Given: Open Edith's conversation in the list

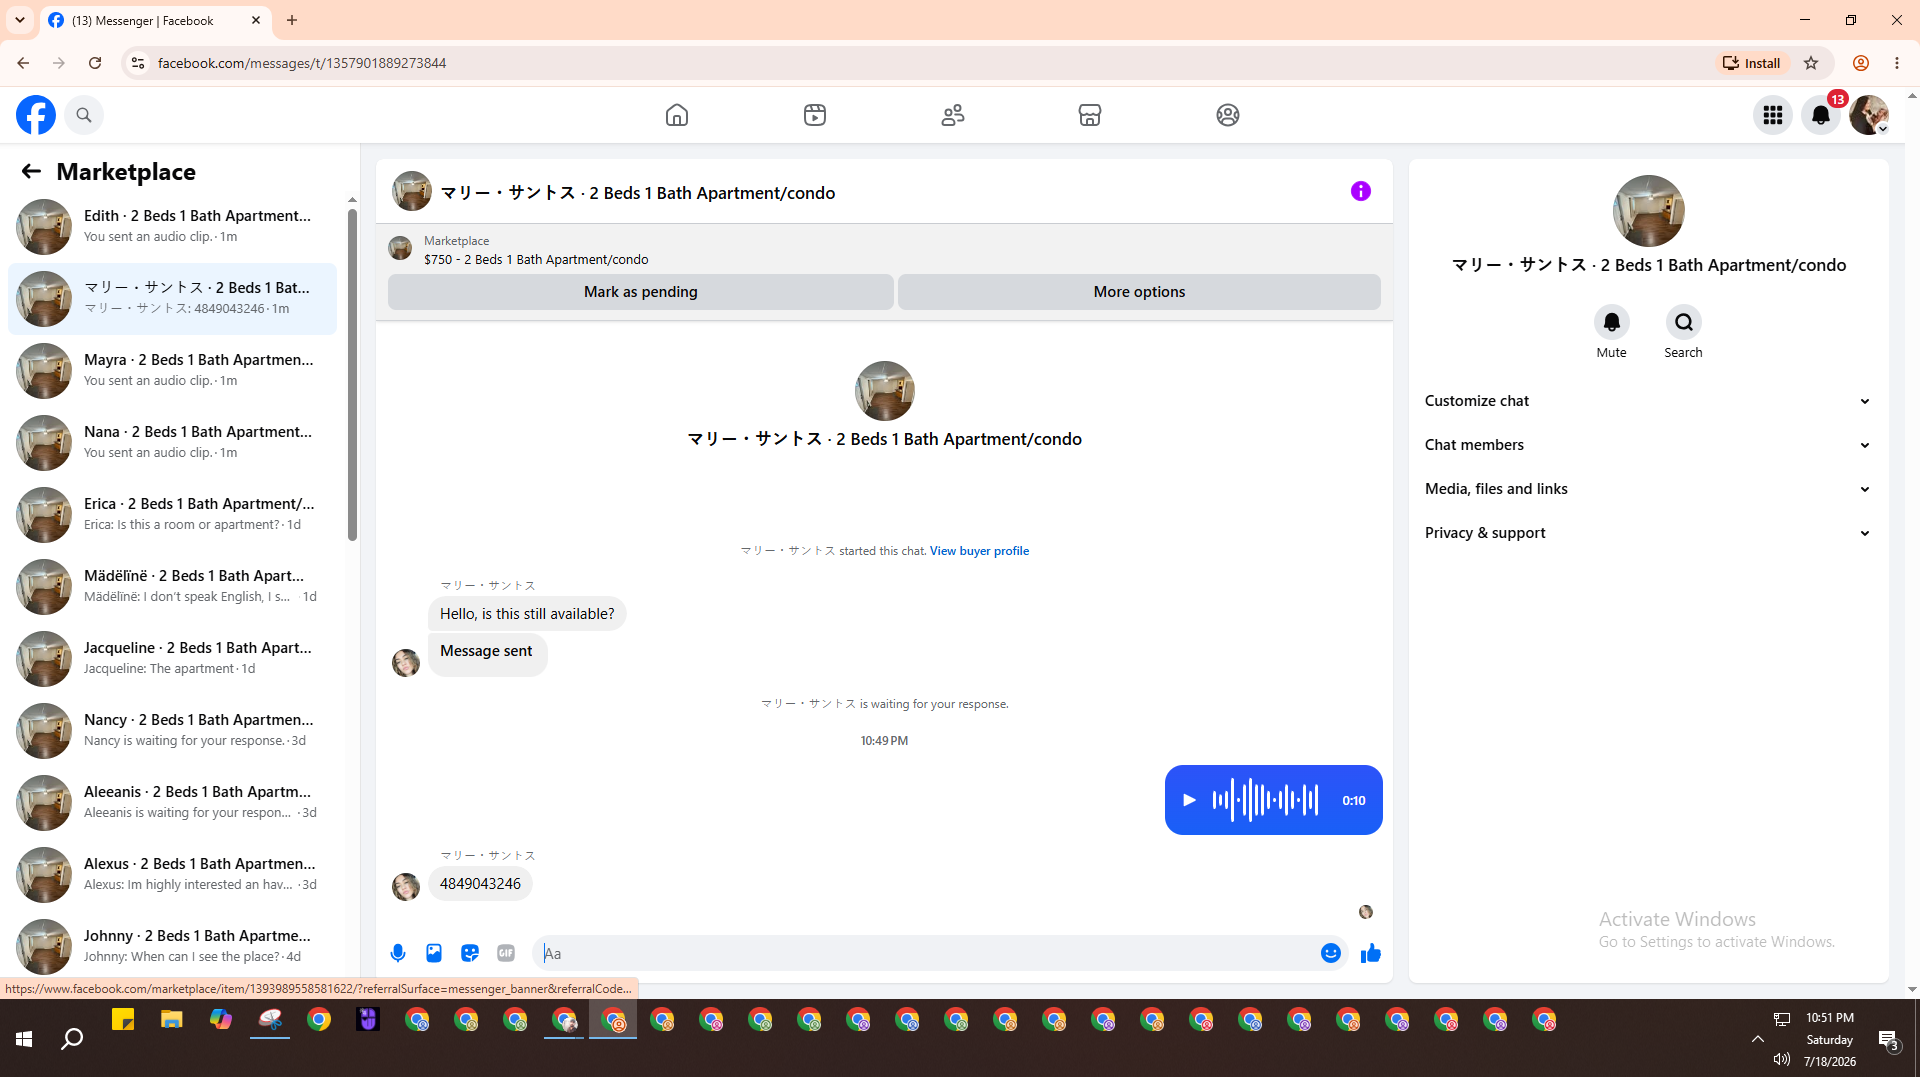Looking at the screenshot, I should [x=172, y=226].
